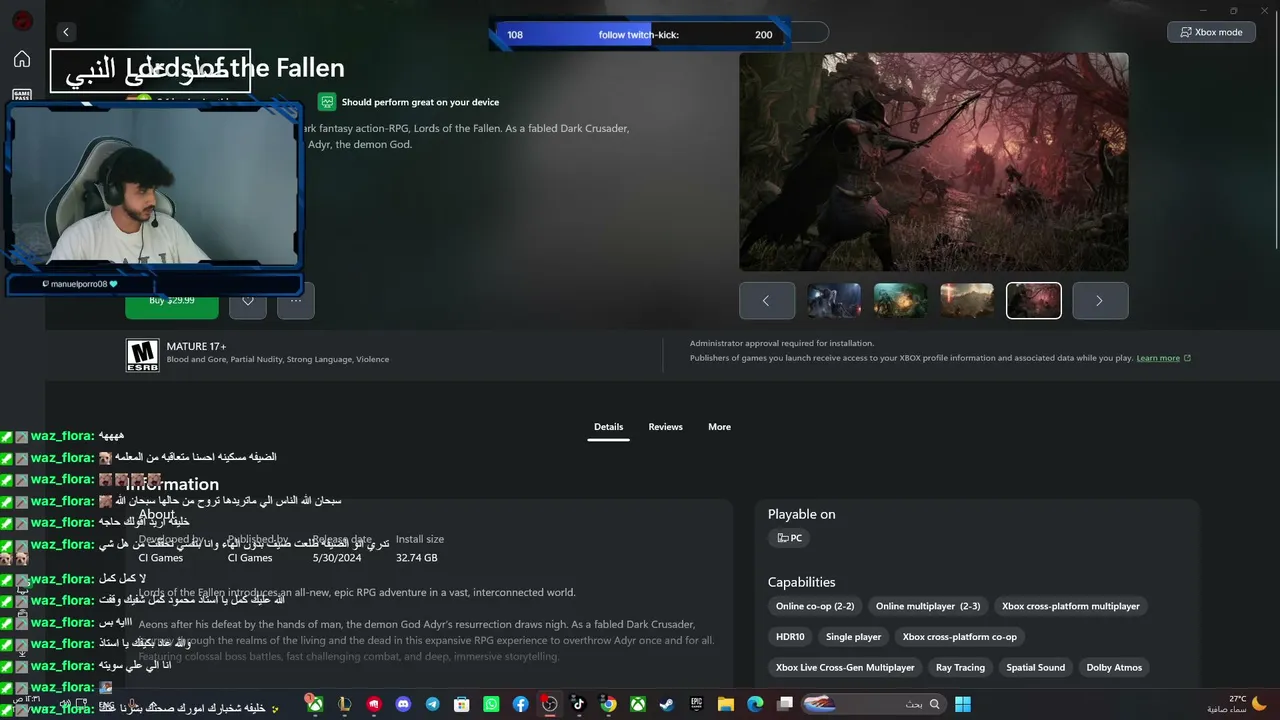Image resolution: width=1280 pixels, height=720 pixels.
Task: Follow the Learn more link
Action: coord(1163,358)
